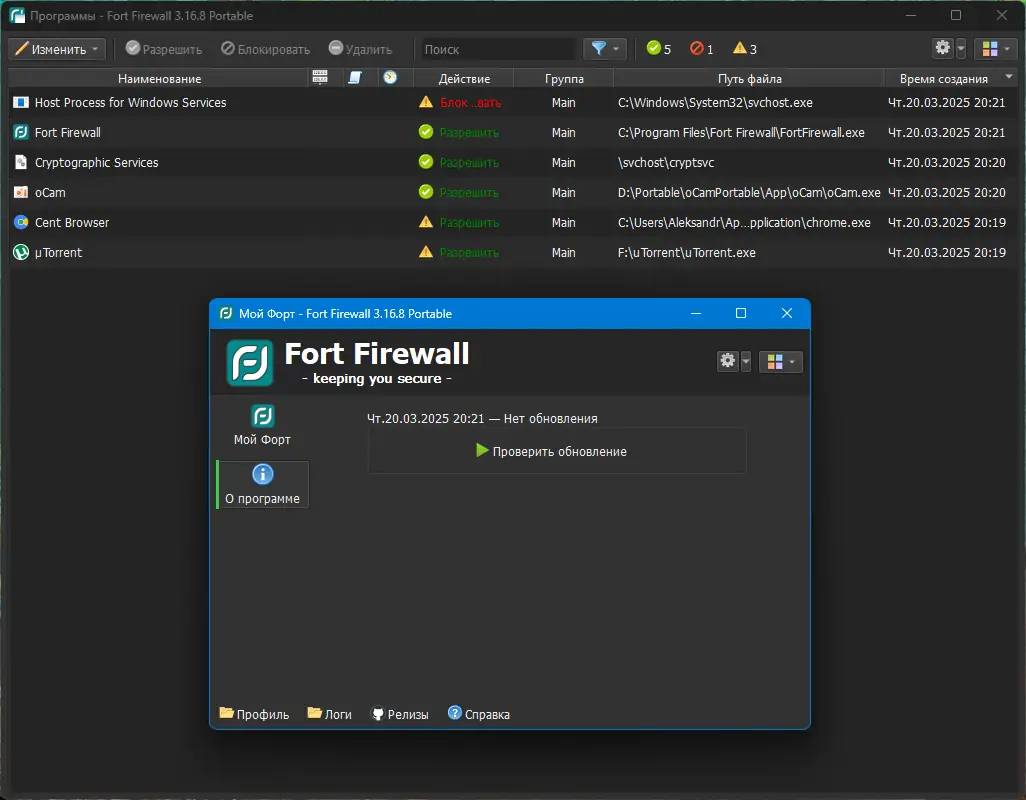
Task: Sort by Время создания column header
Action: [944, 78]
